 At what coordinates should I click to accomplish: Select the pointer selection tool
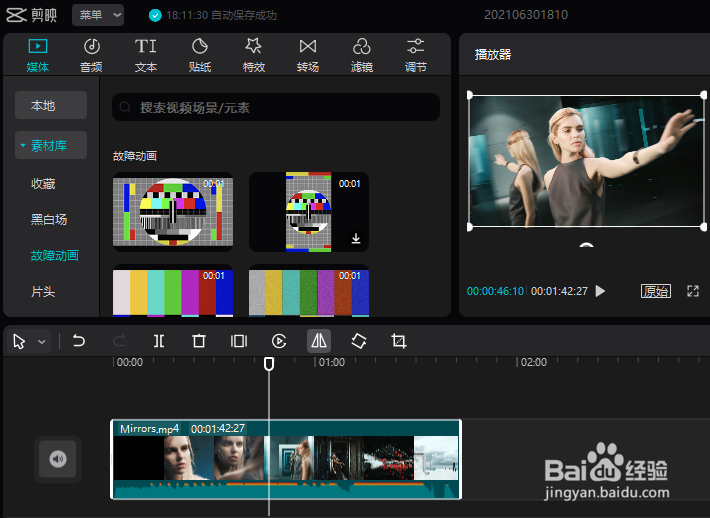point(19,341)
